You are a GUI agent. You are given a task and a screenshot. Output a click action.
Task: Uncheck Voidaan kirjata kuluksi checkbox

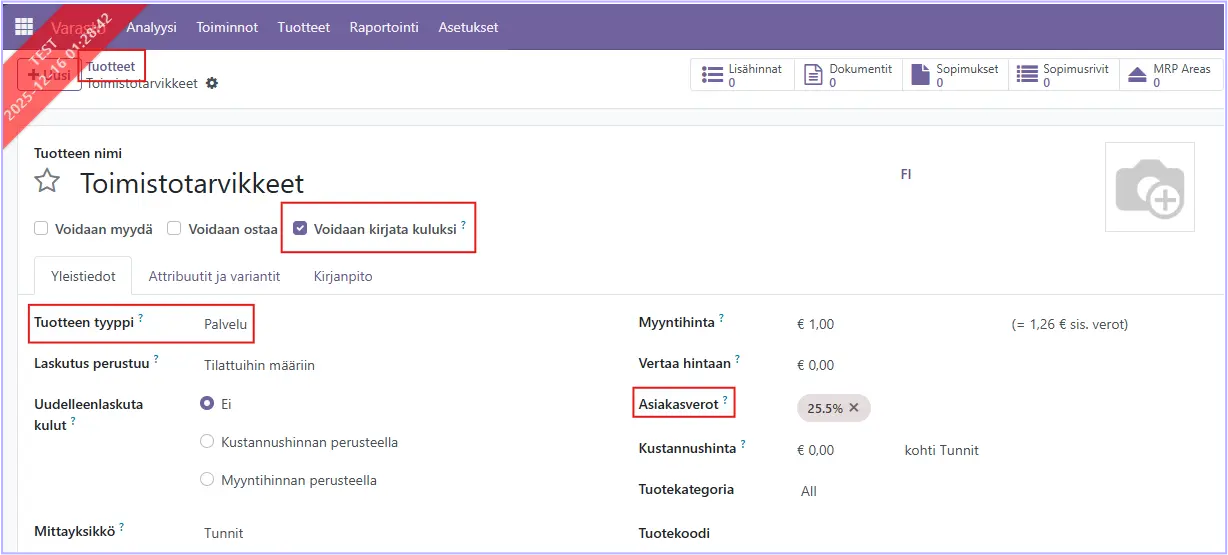300,229
